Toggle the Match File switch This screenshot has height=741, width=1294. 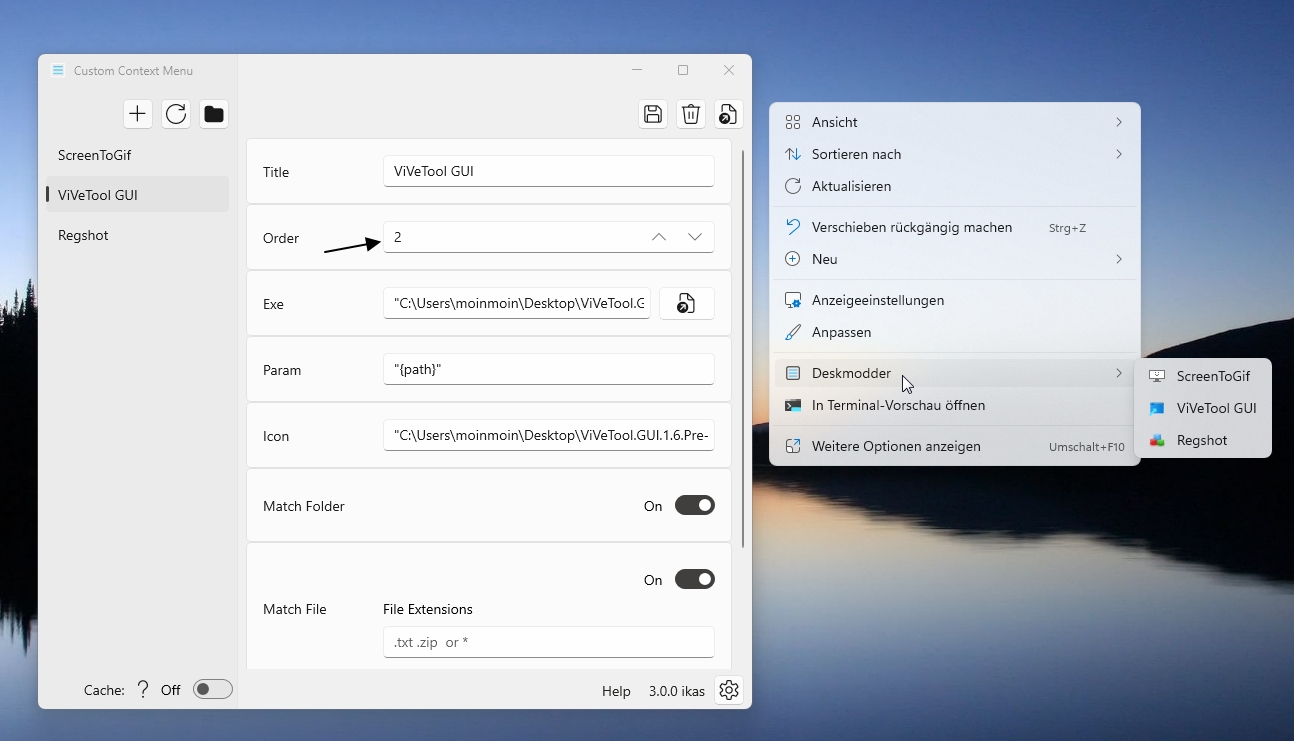click(695, 579)
